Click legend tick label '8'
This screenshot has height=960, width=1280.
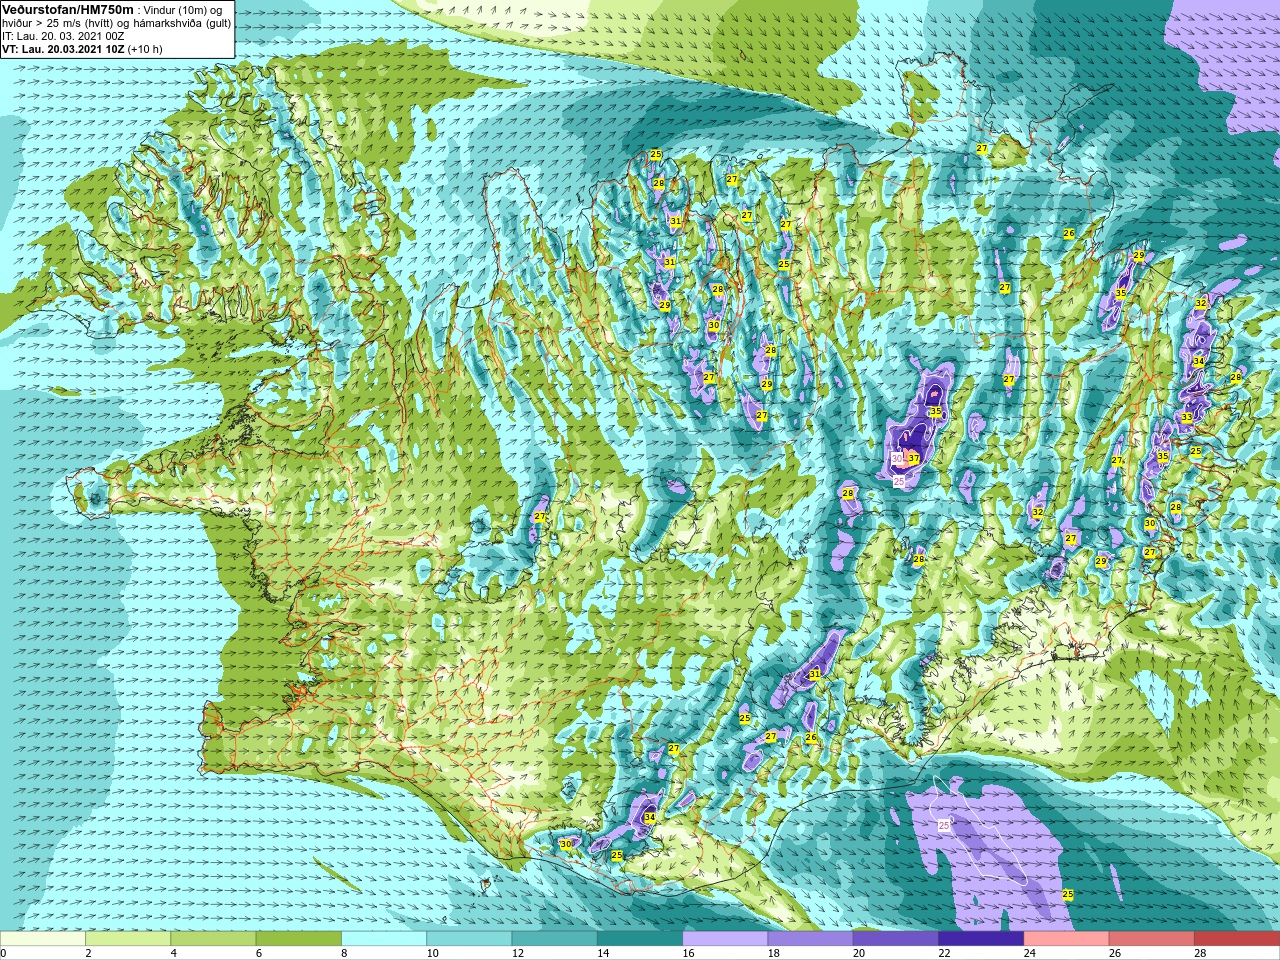pos(344,954)
